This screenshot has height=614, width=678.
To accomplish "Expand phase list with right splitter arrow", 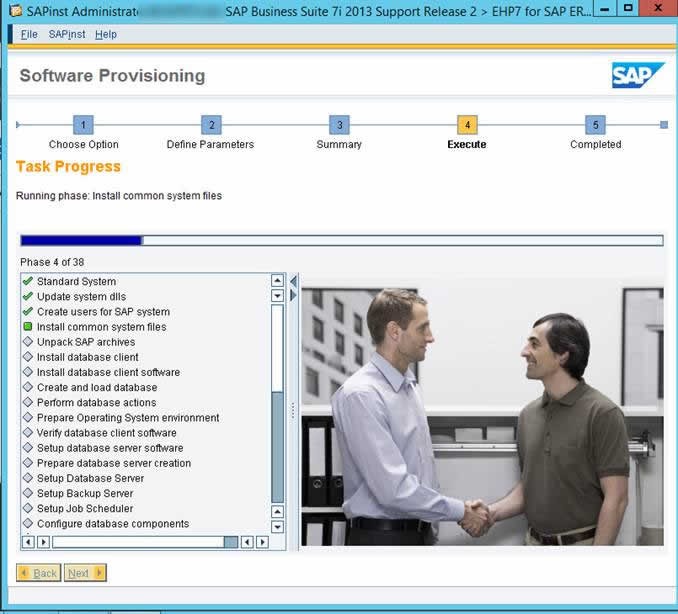I will click(293, 295).
